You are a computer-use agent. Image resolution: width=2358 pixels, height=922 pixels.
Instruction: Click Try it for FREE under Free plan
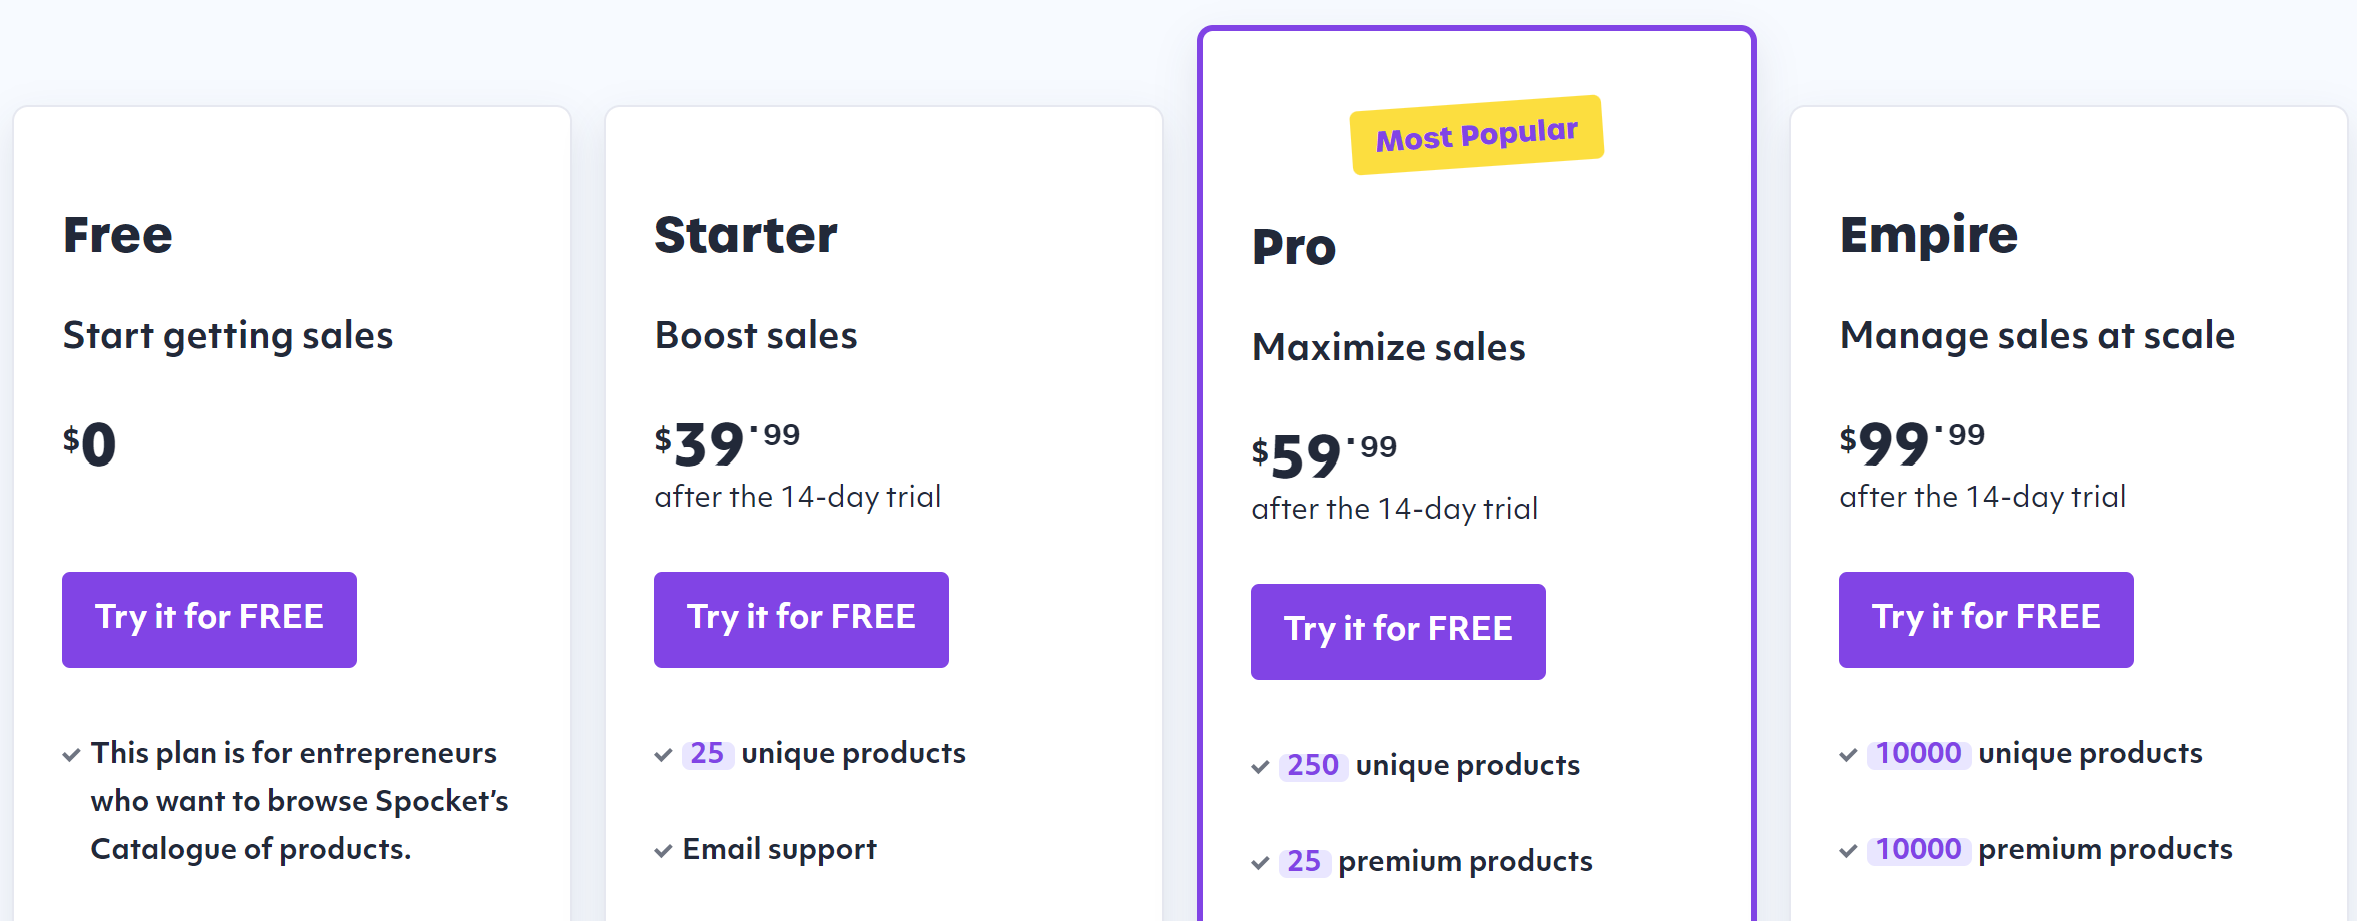tap(209, 619)
